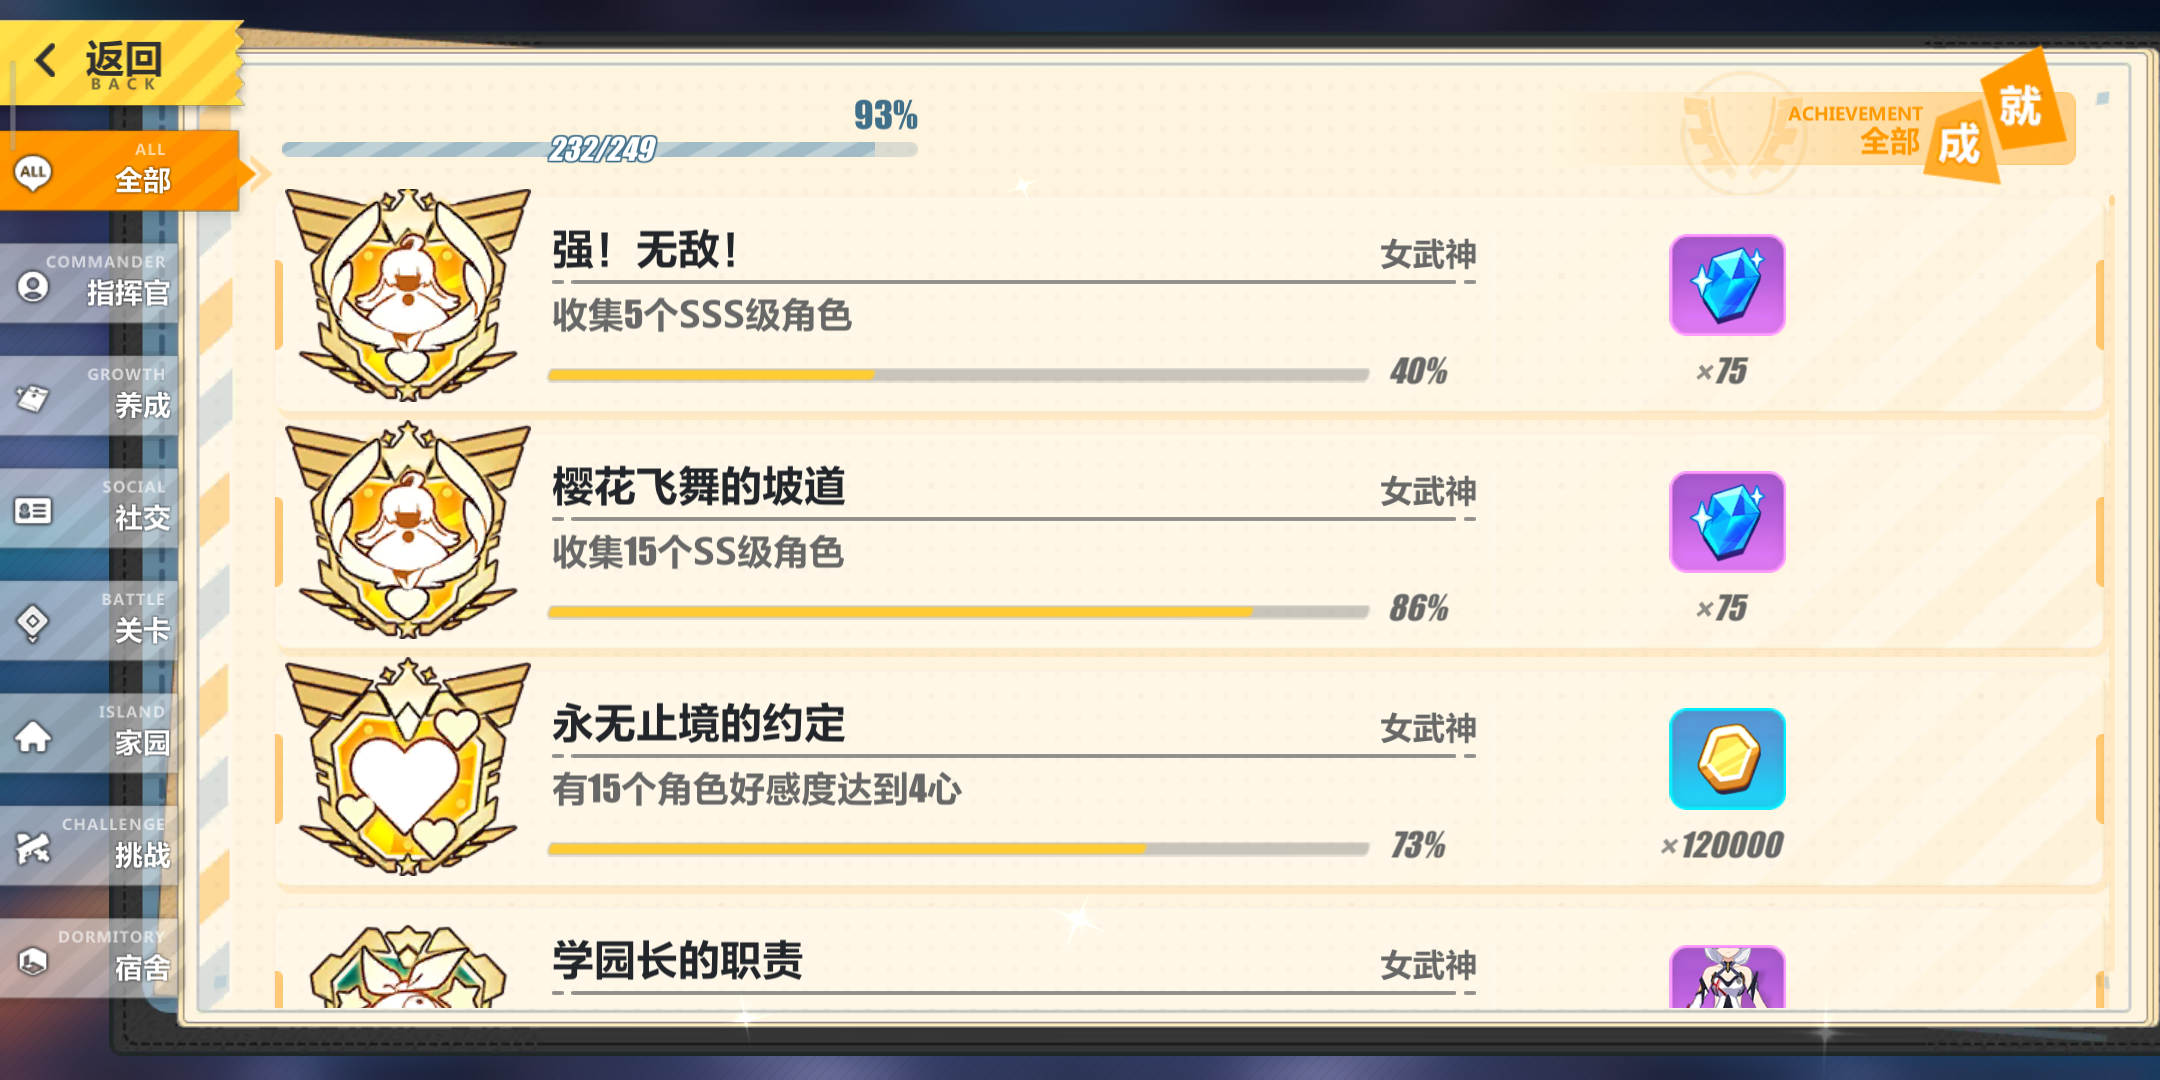Open the 指挥官 COMMANDER category tab
The image size is (2160, 1080).
click(89, 283)
